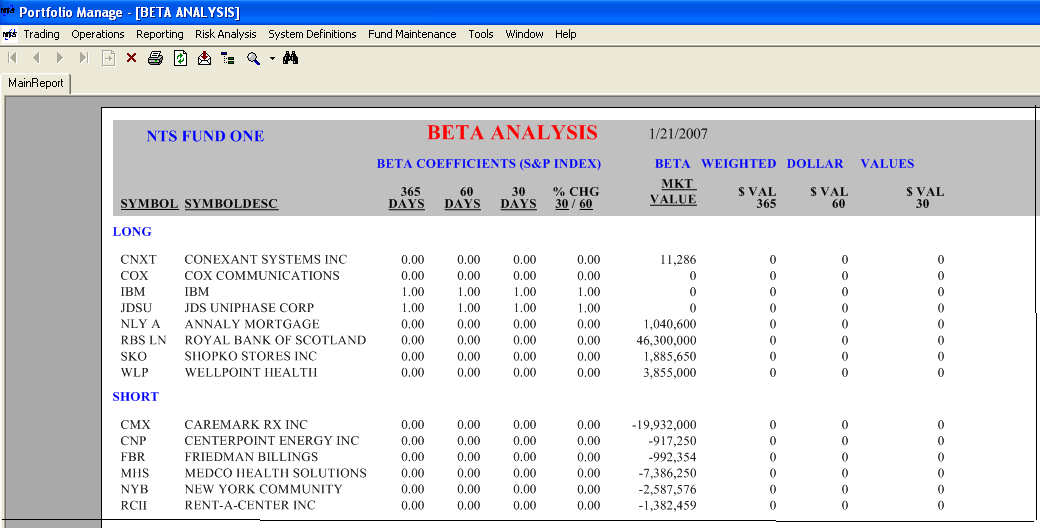Select ANNALY MORTGAGE description
The width and height of the screenshot is (1040, 528).
pyautogui.click(x=252, y=324)
